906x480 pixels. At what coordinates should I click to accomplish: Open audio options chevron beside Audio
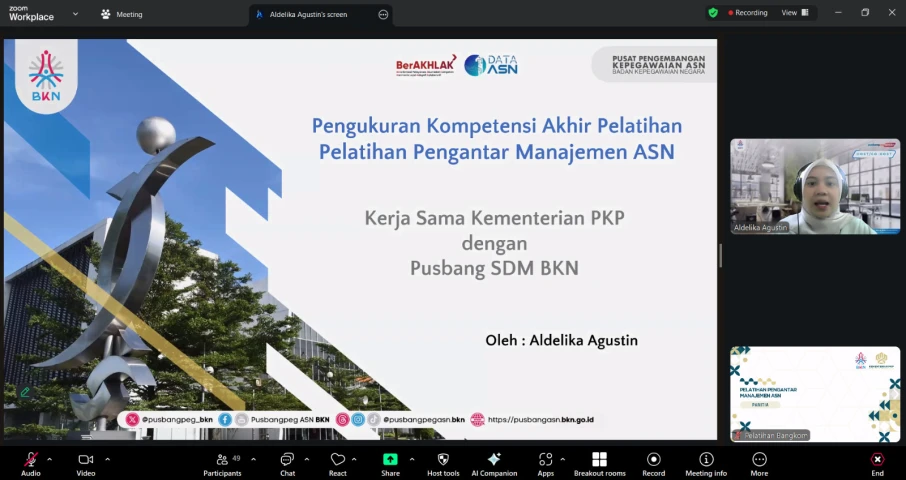point(49,460)
